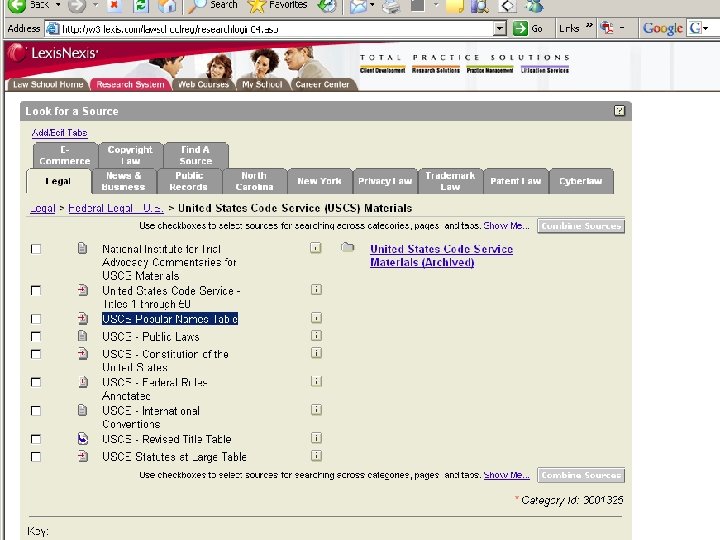This screenshot has width=720, height=540.
Task: Select the Public Records tab
Action: pyautogui.click(x=189, y=181)
